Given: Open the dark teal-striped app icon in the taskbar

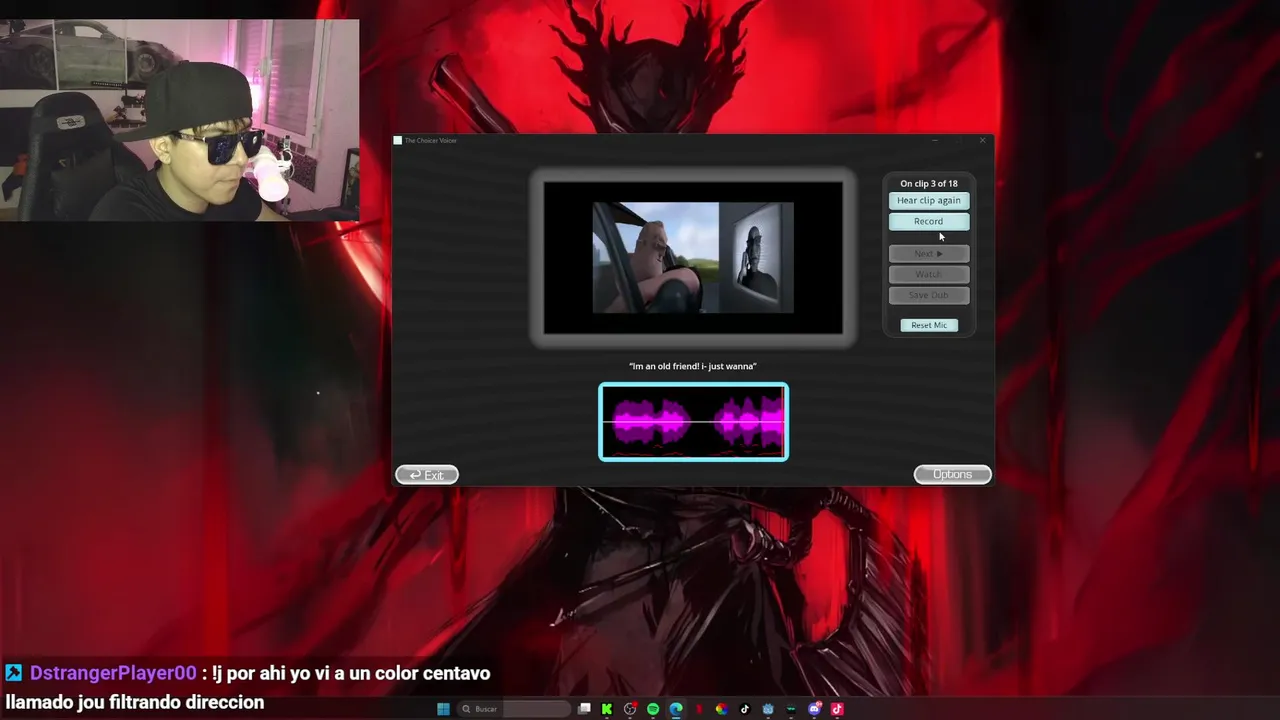Looking at the screenshot, I should click(x=791, y=709).
